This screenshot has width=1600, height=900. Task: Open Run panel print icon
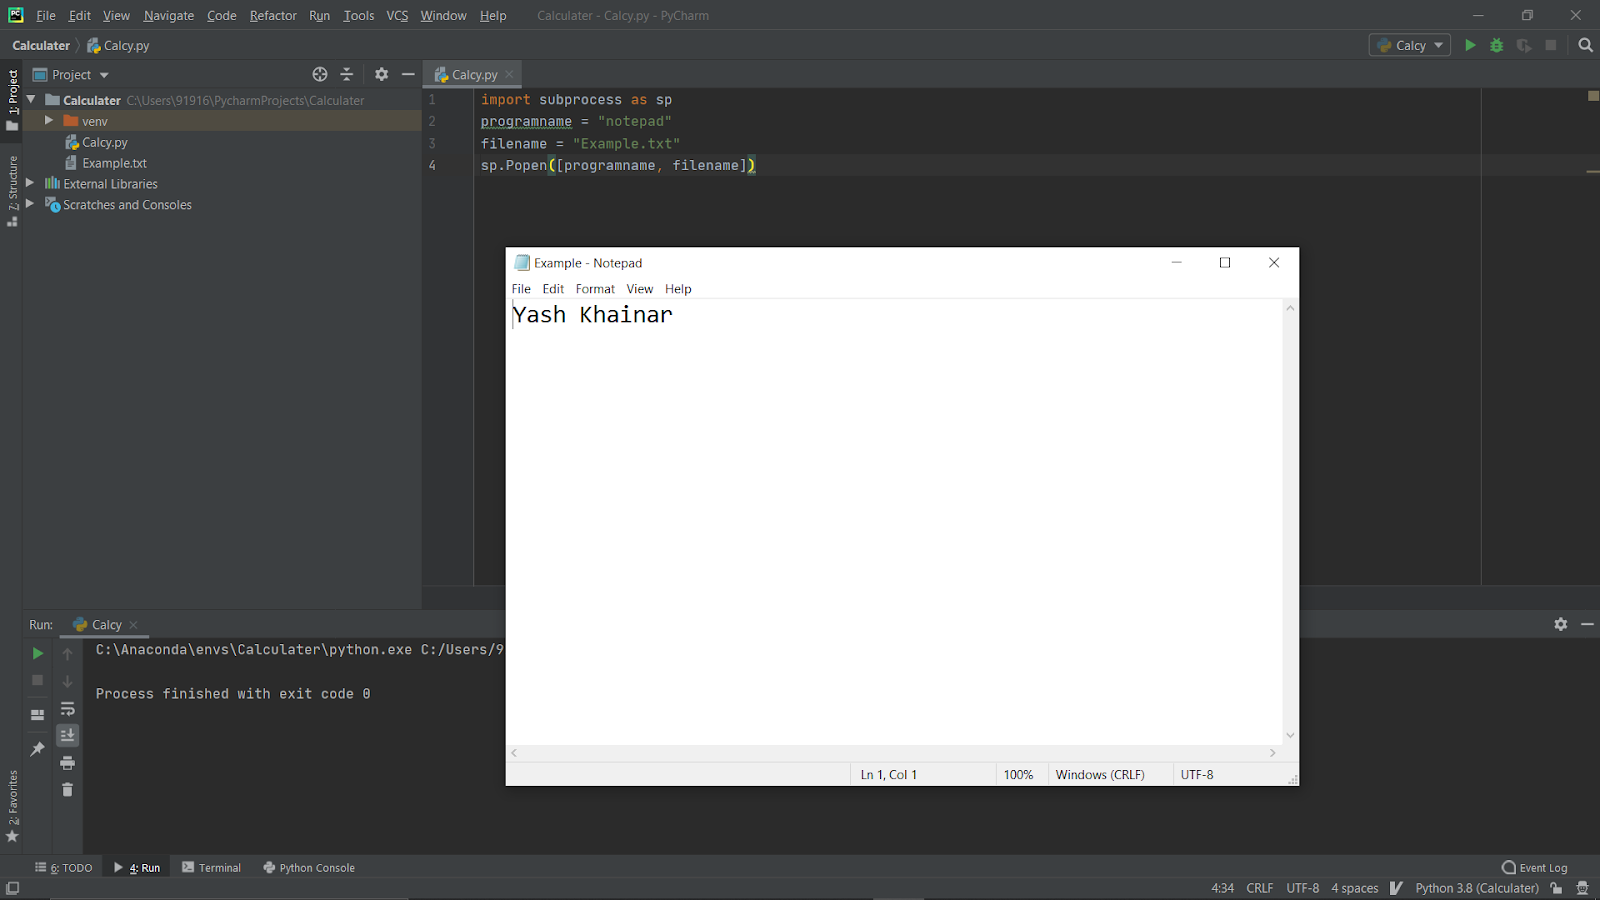point(67,762)
